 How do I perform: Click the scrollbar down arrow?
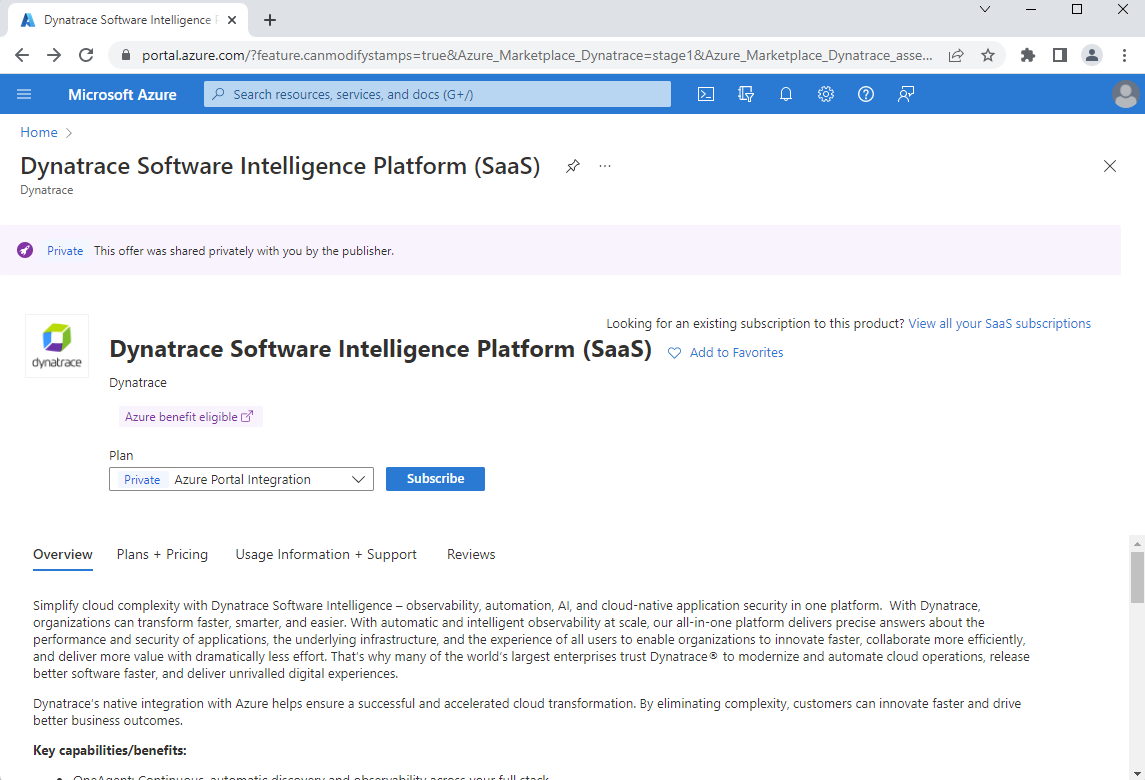[1137, 773]
